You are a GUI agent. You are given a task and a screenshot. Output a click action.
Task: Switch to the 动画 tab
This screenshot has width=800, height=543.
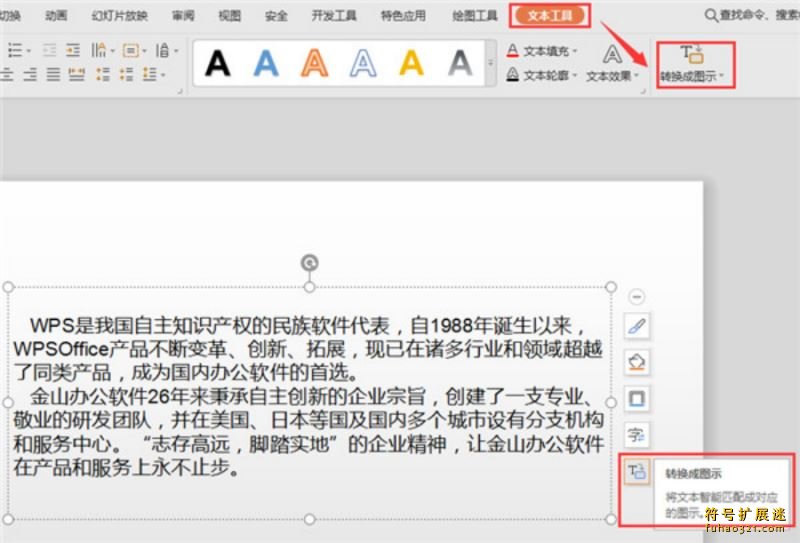click(56, 16)
